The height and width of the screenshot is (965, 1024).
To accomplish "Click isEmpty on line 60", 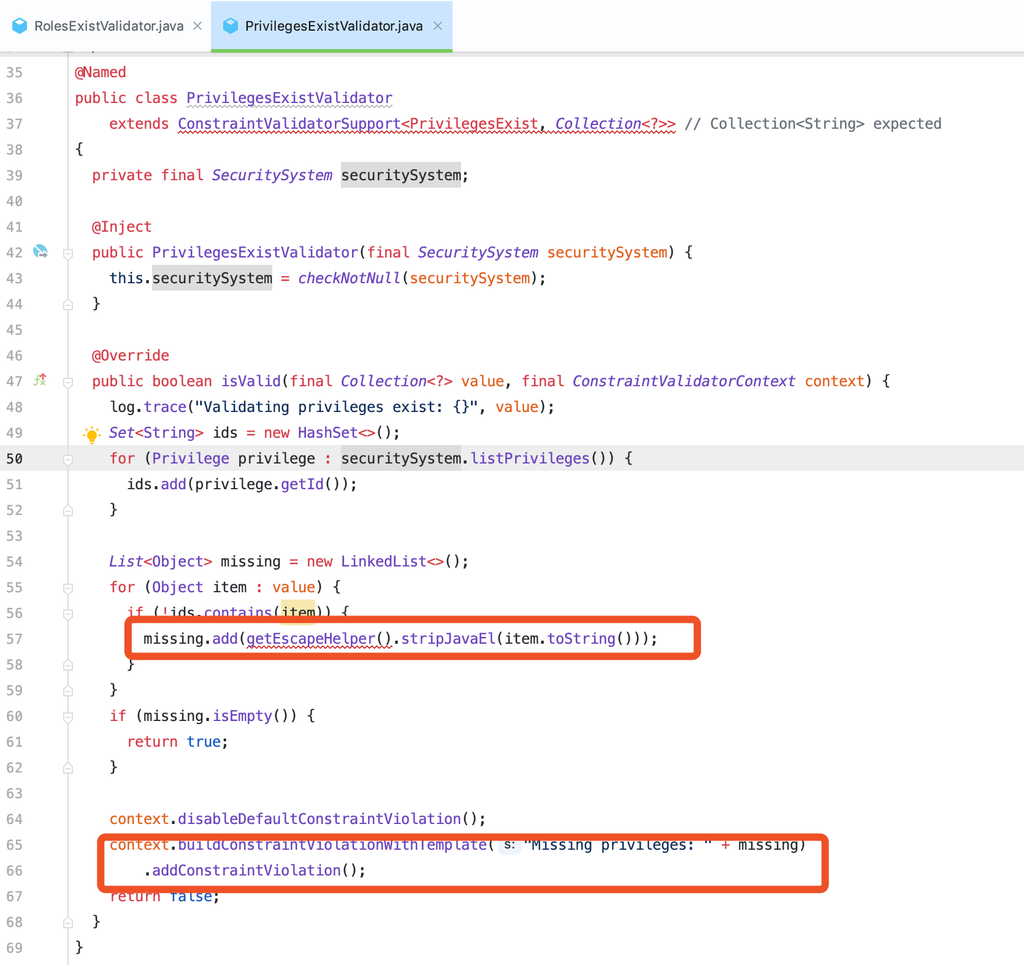I will [x=242, y=716].
